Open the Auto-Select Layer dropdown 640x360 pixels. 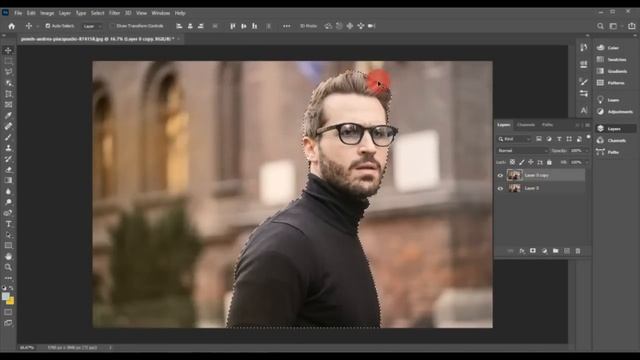(x=92, y=26)
